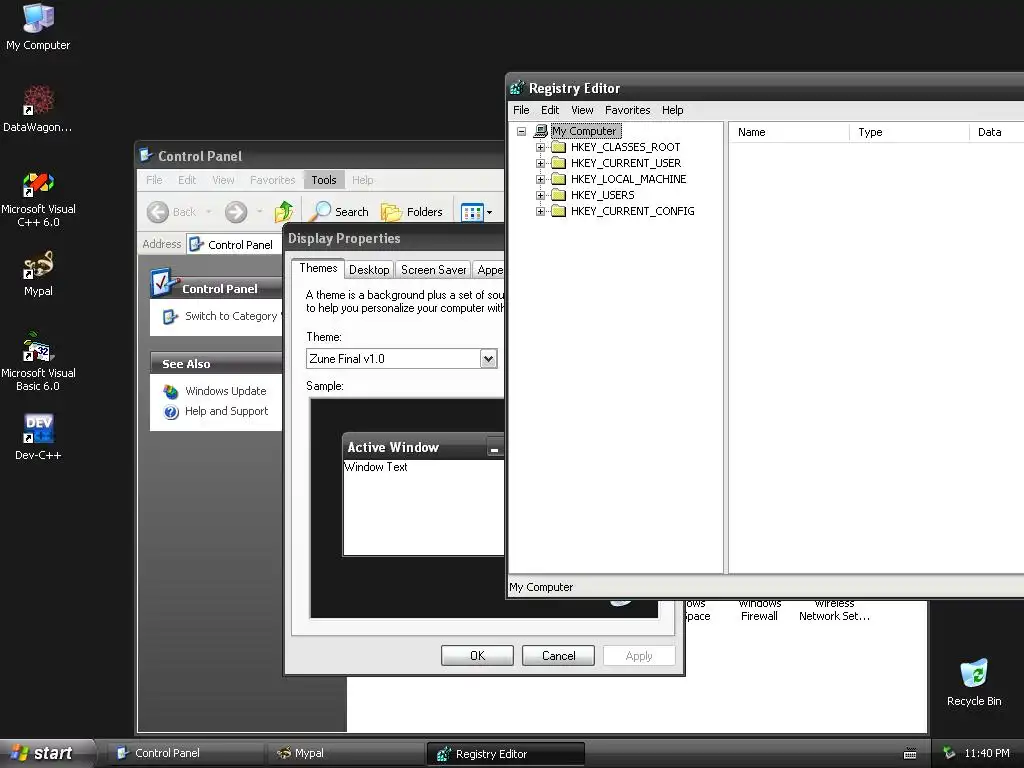Click the Control Panel title bar icon
Screen dimensions: 1024x768
click(146, 155)
